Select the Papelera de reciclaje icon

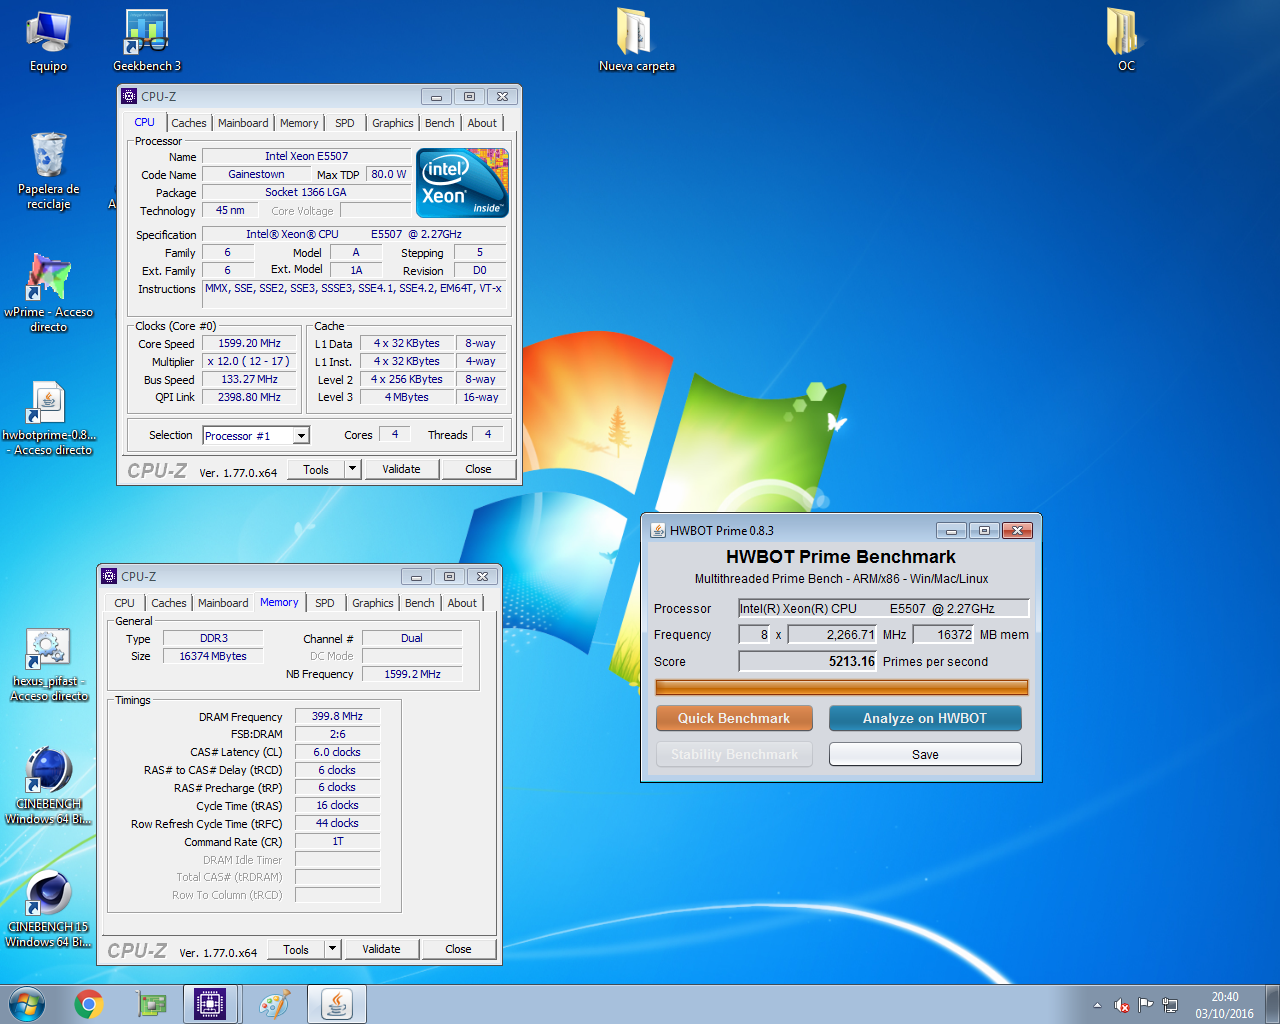coord(48,170)
